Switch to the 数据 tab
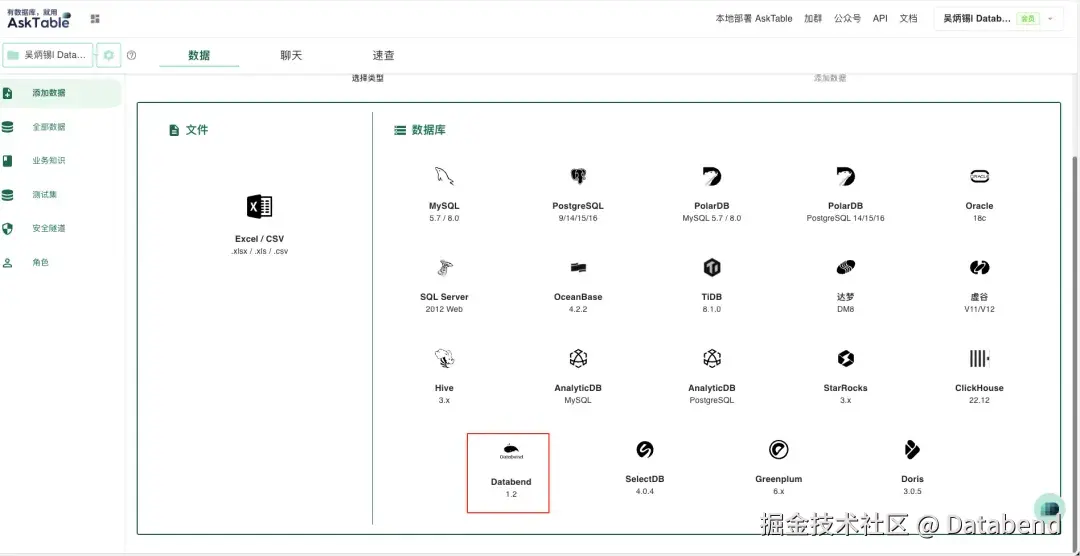 (x=199, y=55)
